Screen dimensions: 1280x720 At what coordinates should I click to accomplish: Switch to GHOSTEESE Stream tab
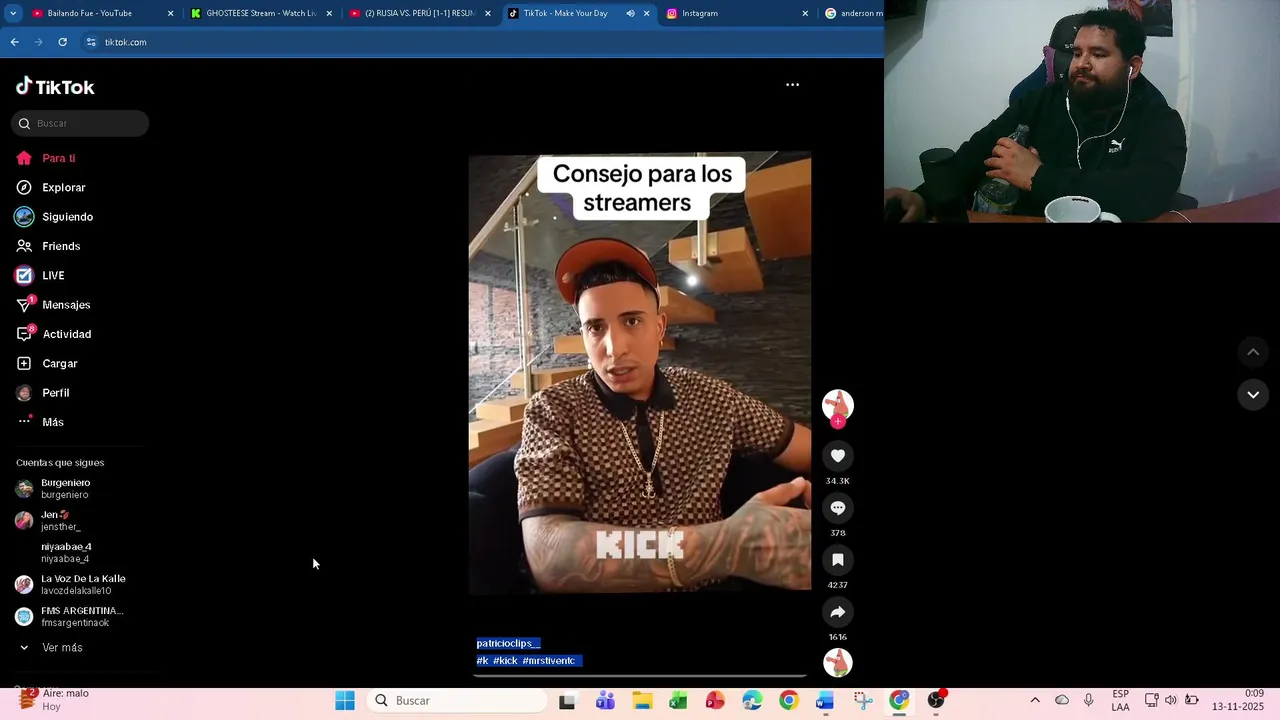(260, 13)
